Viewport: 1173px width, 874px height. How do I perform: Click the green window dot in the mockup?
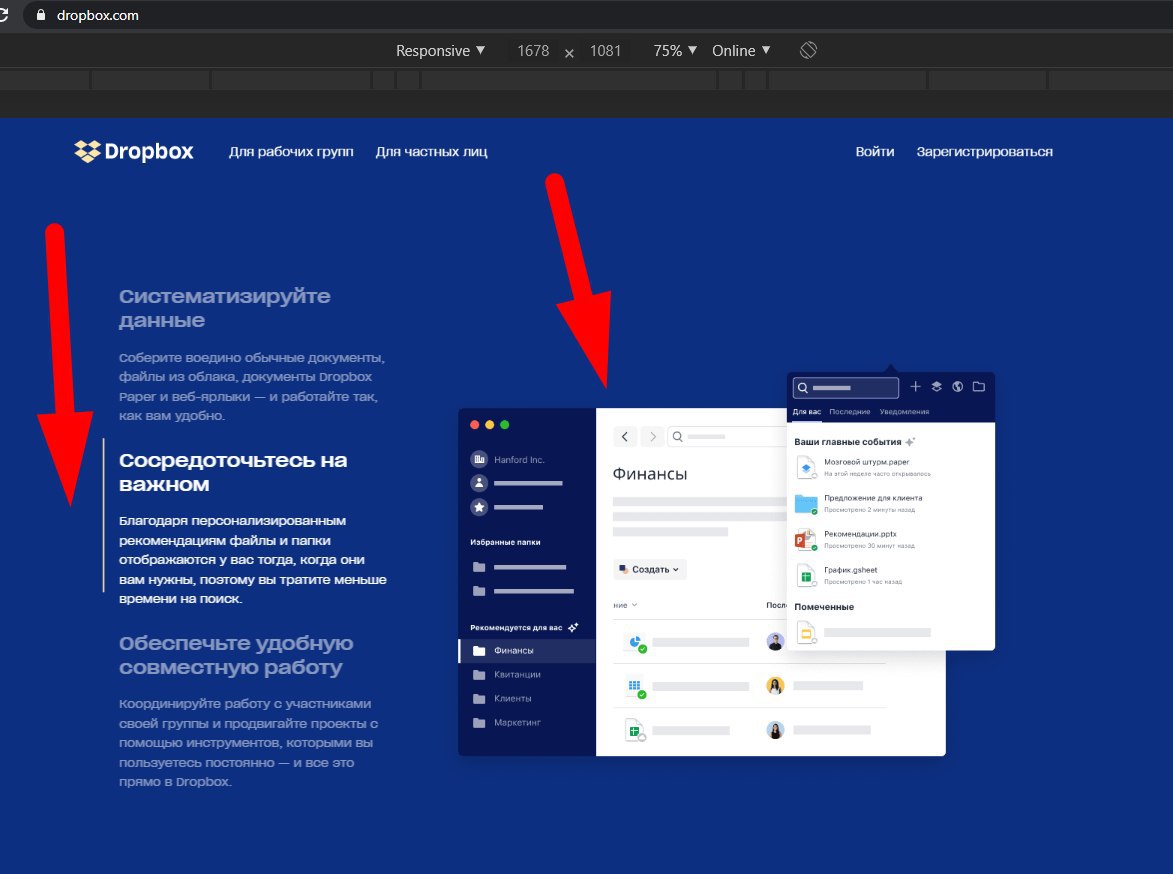(x=504, y=424)
